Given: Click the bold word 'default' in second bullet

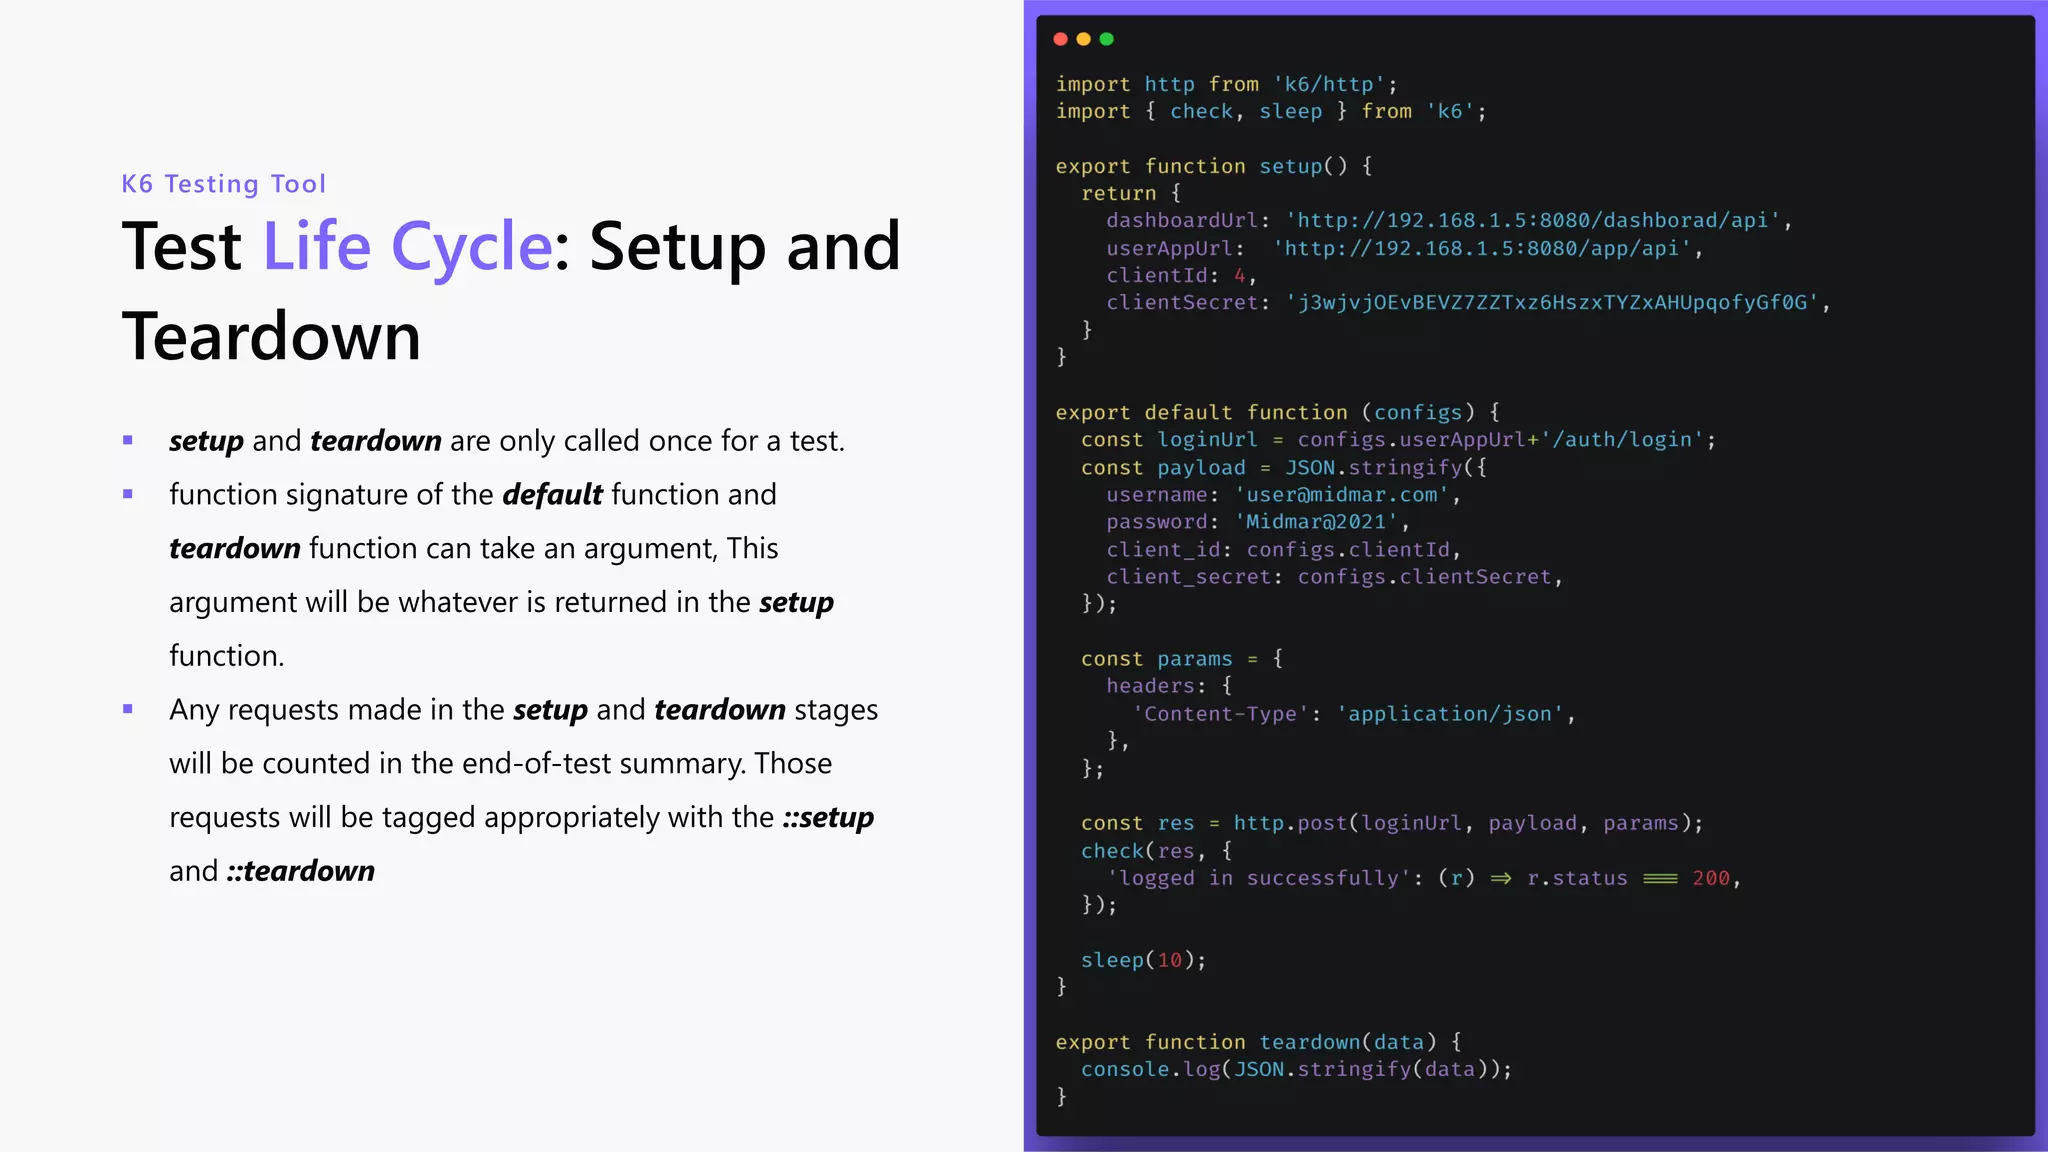Looking at the screenshot, I should pos(552,494).
